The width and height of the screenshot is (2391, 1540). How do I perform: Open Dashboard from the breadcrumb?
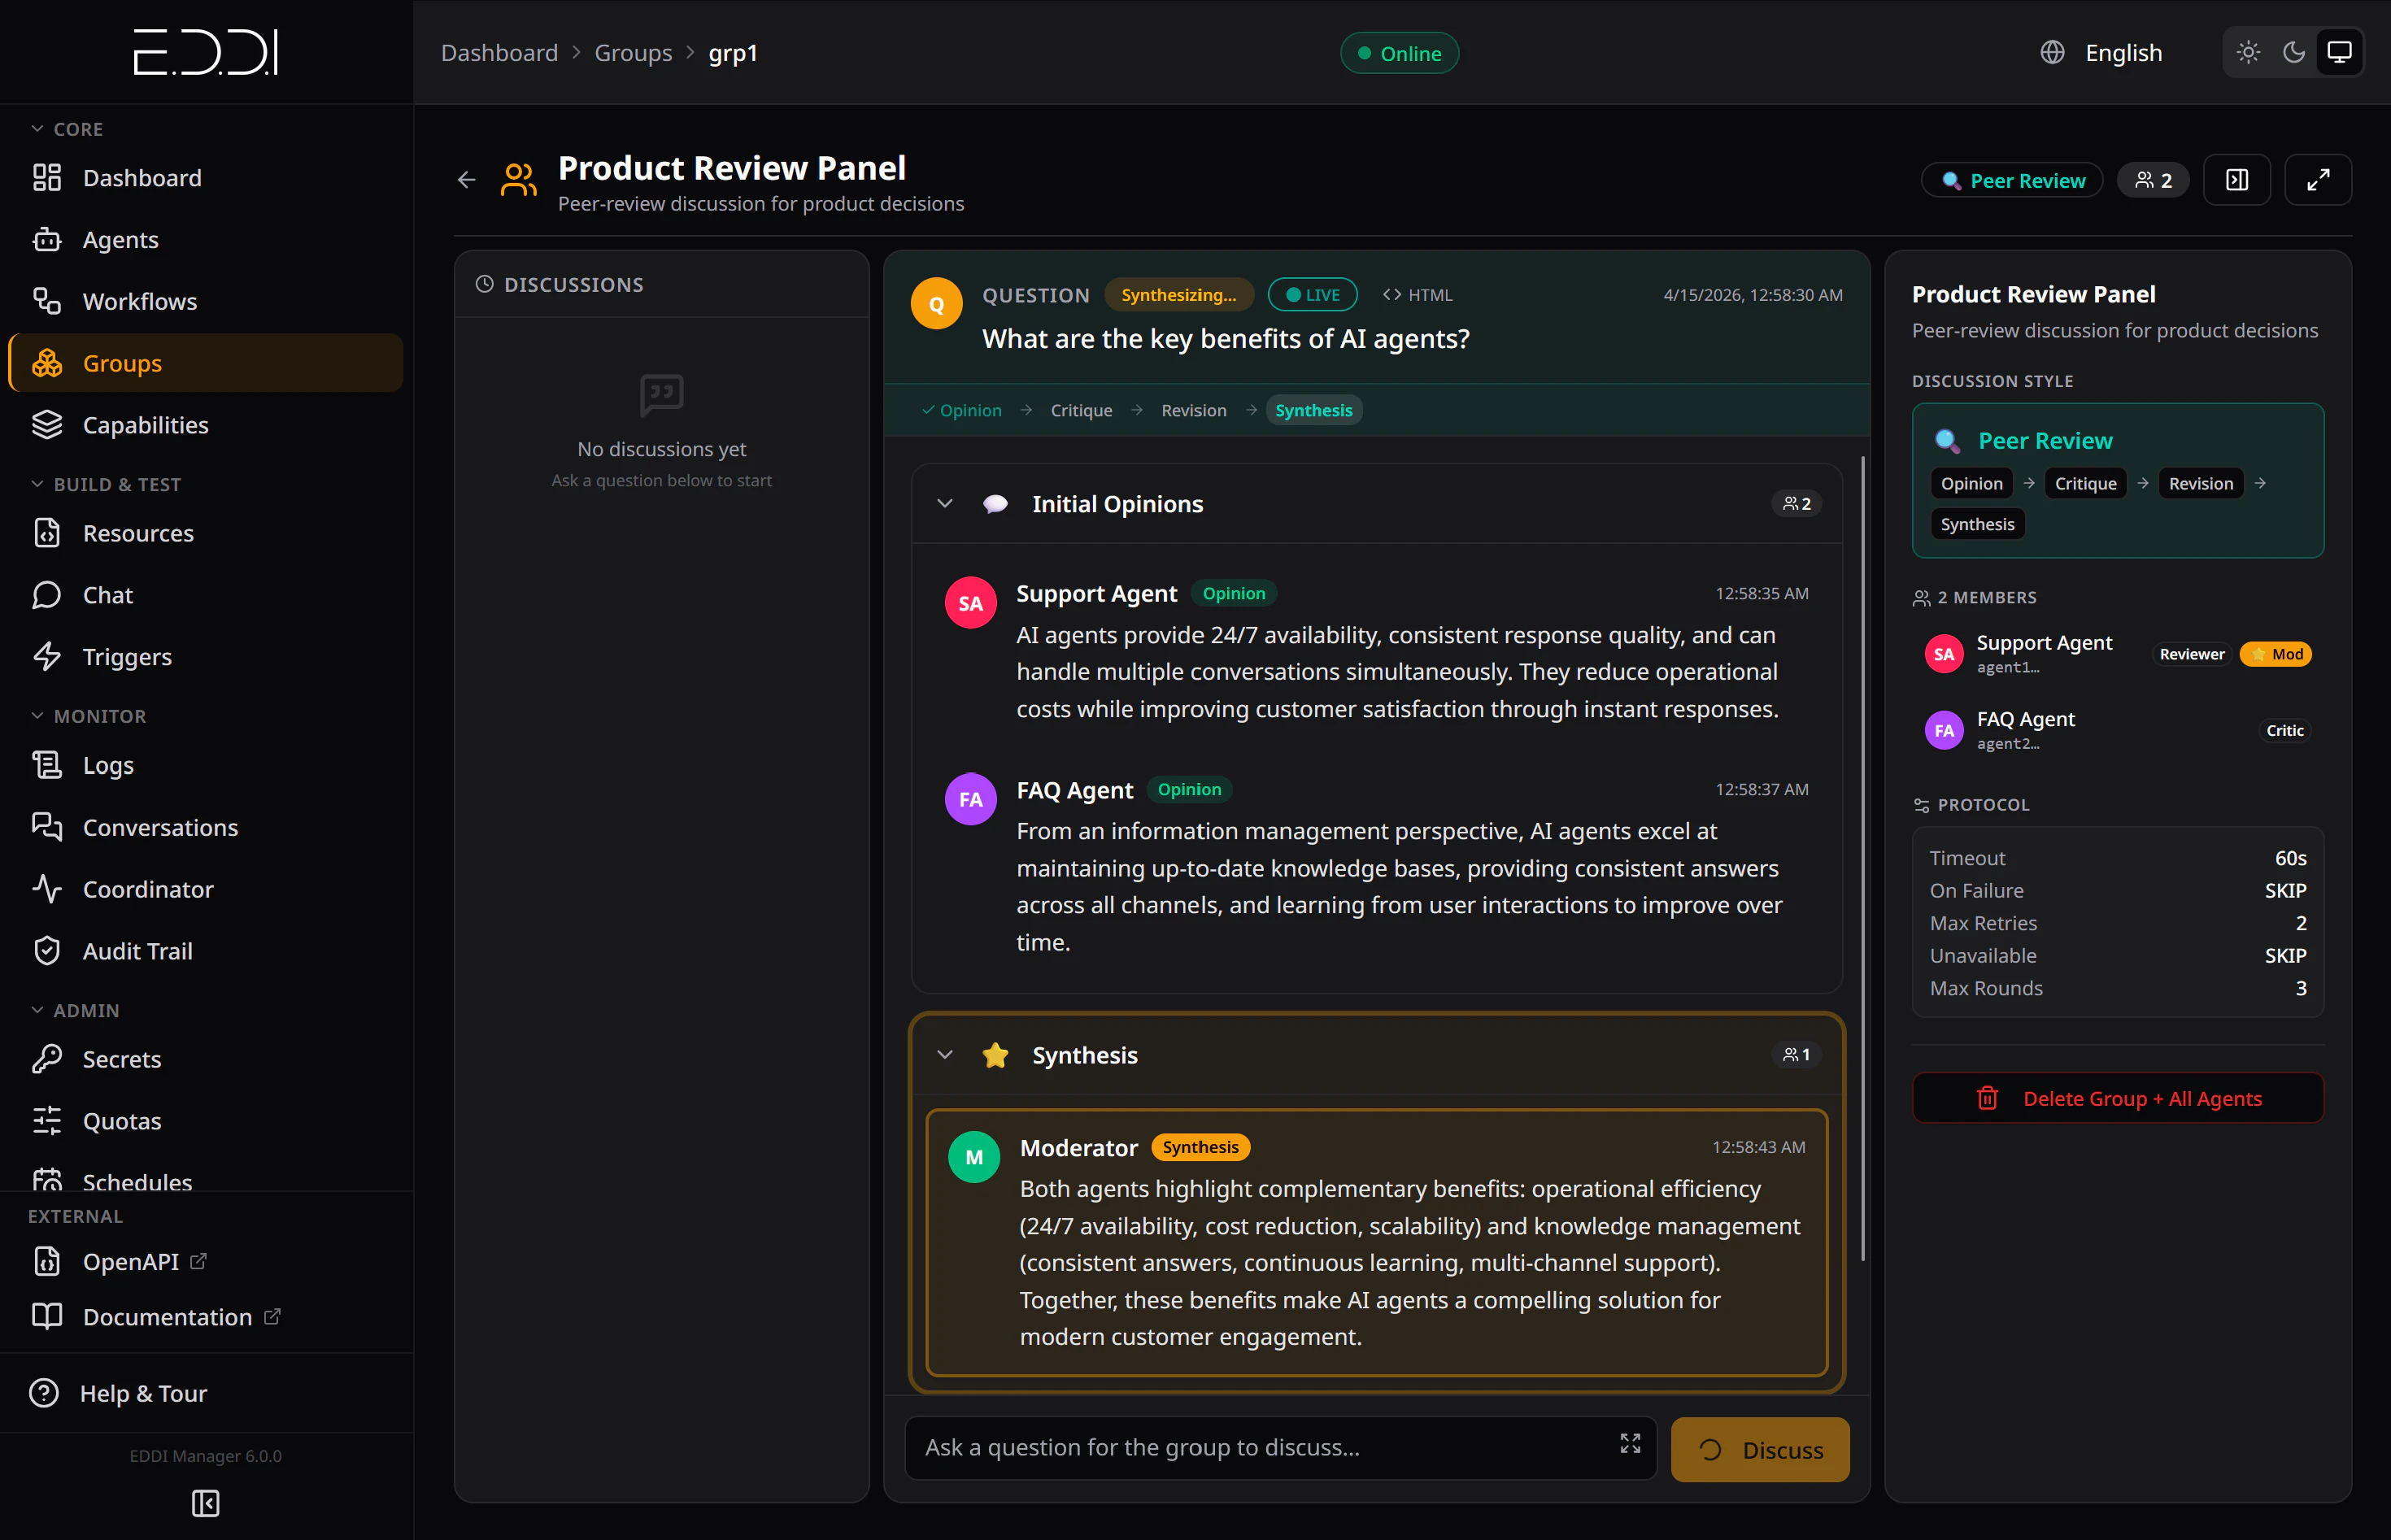tap(499, 52)
